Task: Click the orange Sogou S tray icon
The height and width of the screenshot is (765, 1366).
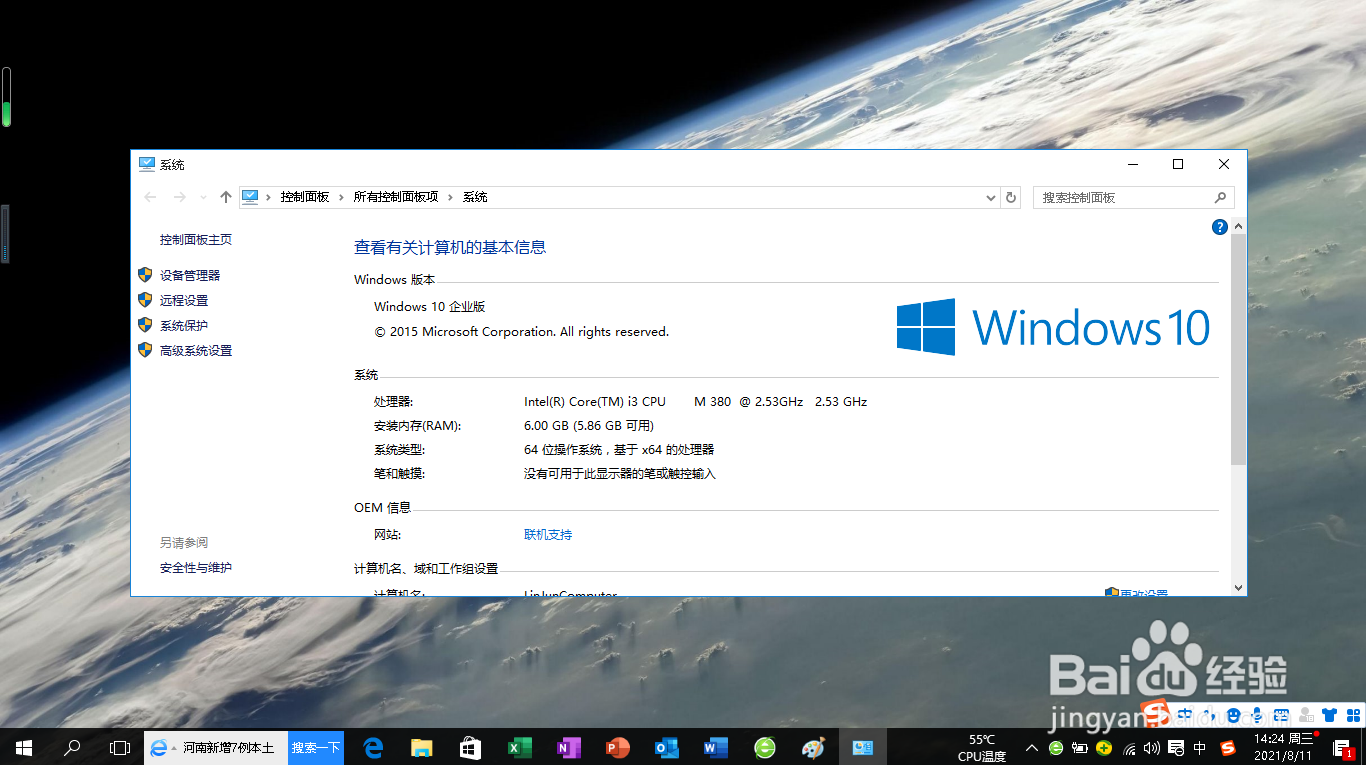Action: click(x=1228, y=748)
